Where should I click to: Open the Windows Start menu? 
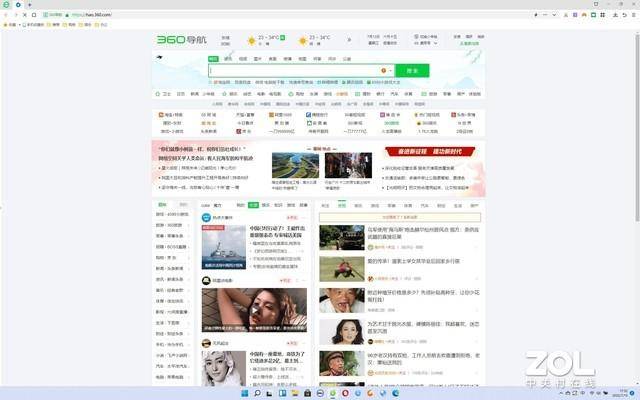[244, 393]
